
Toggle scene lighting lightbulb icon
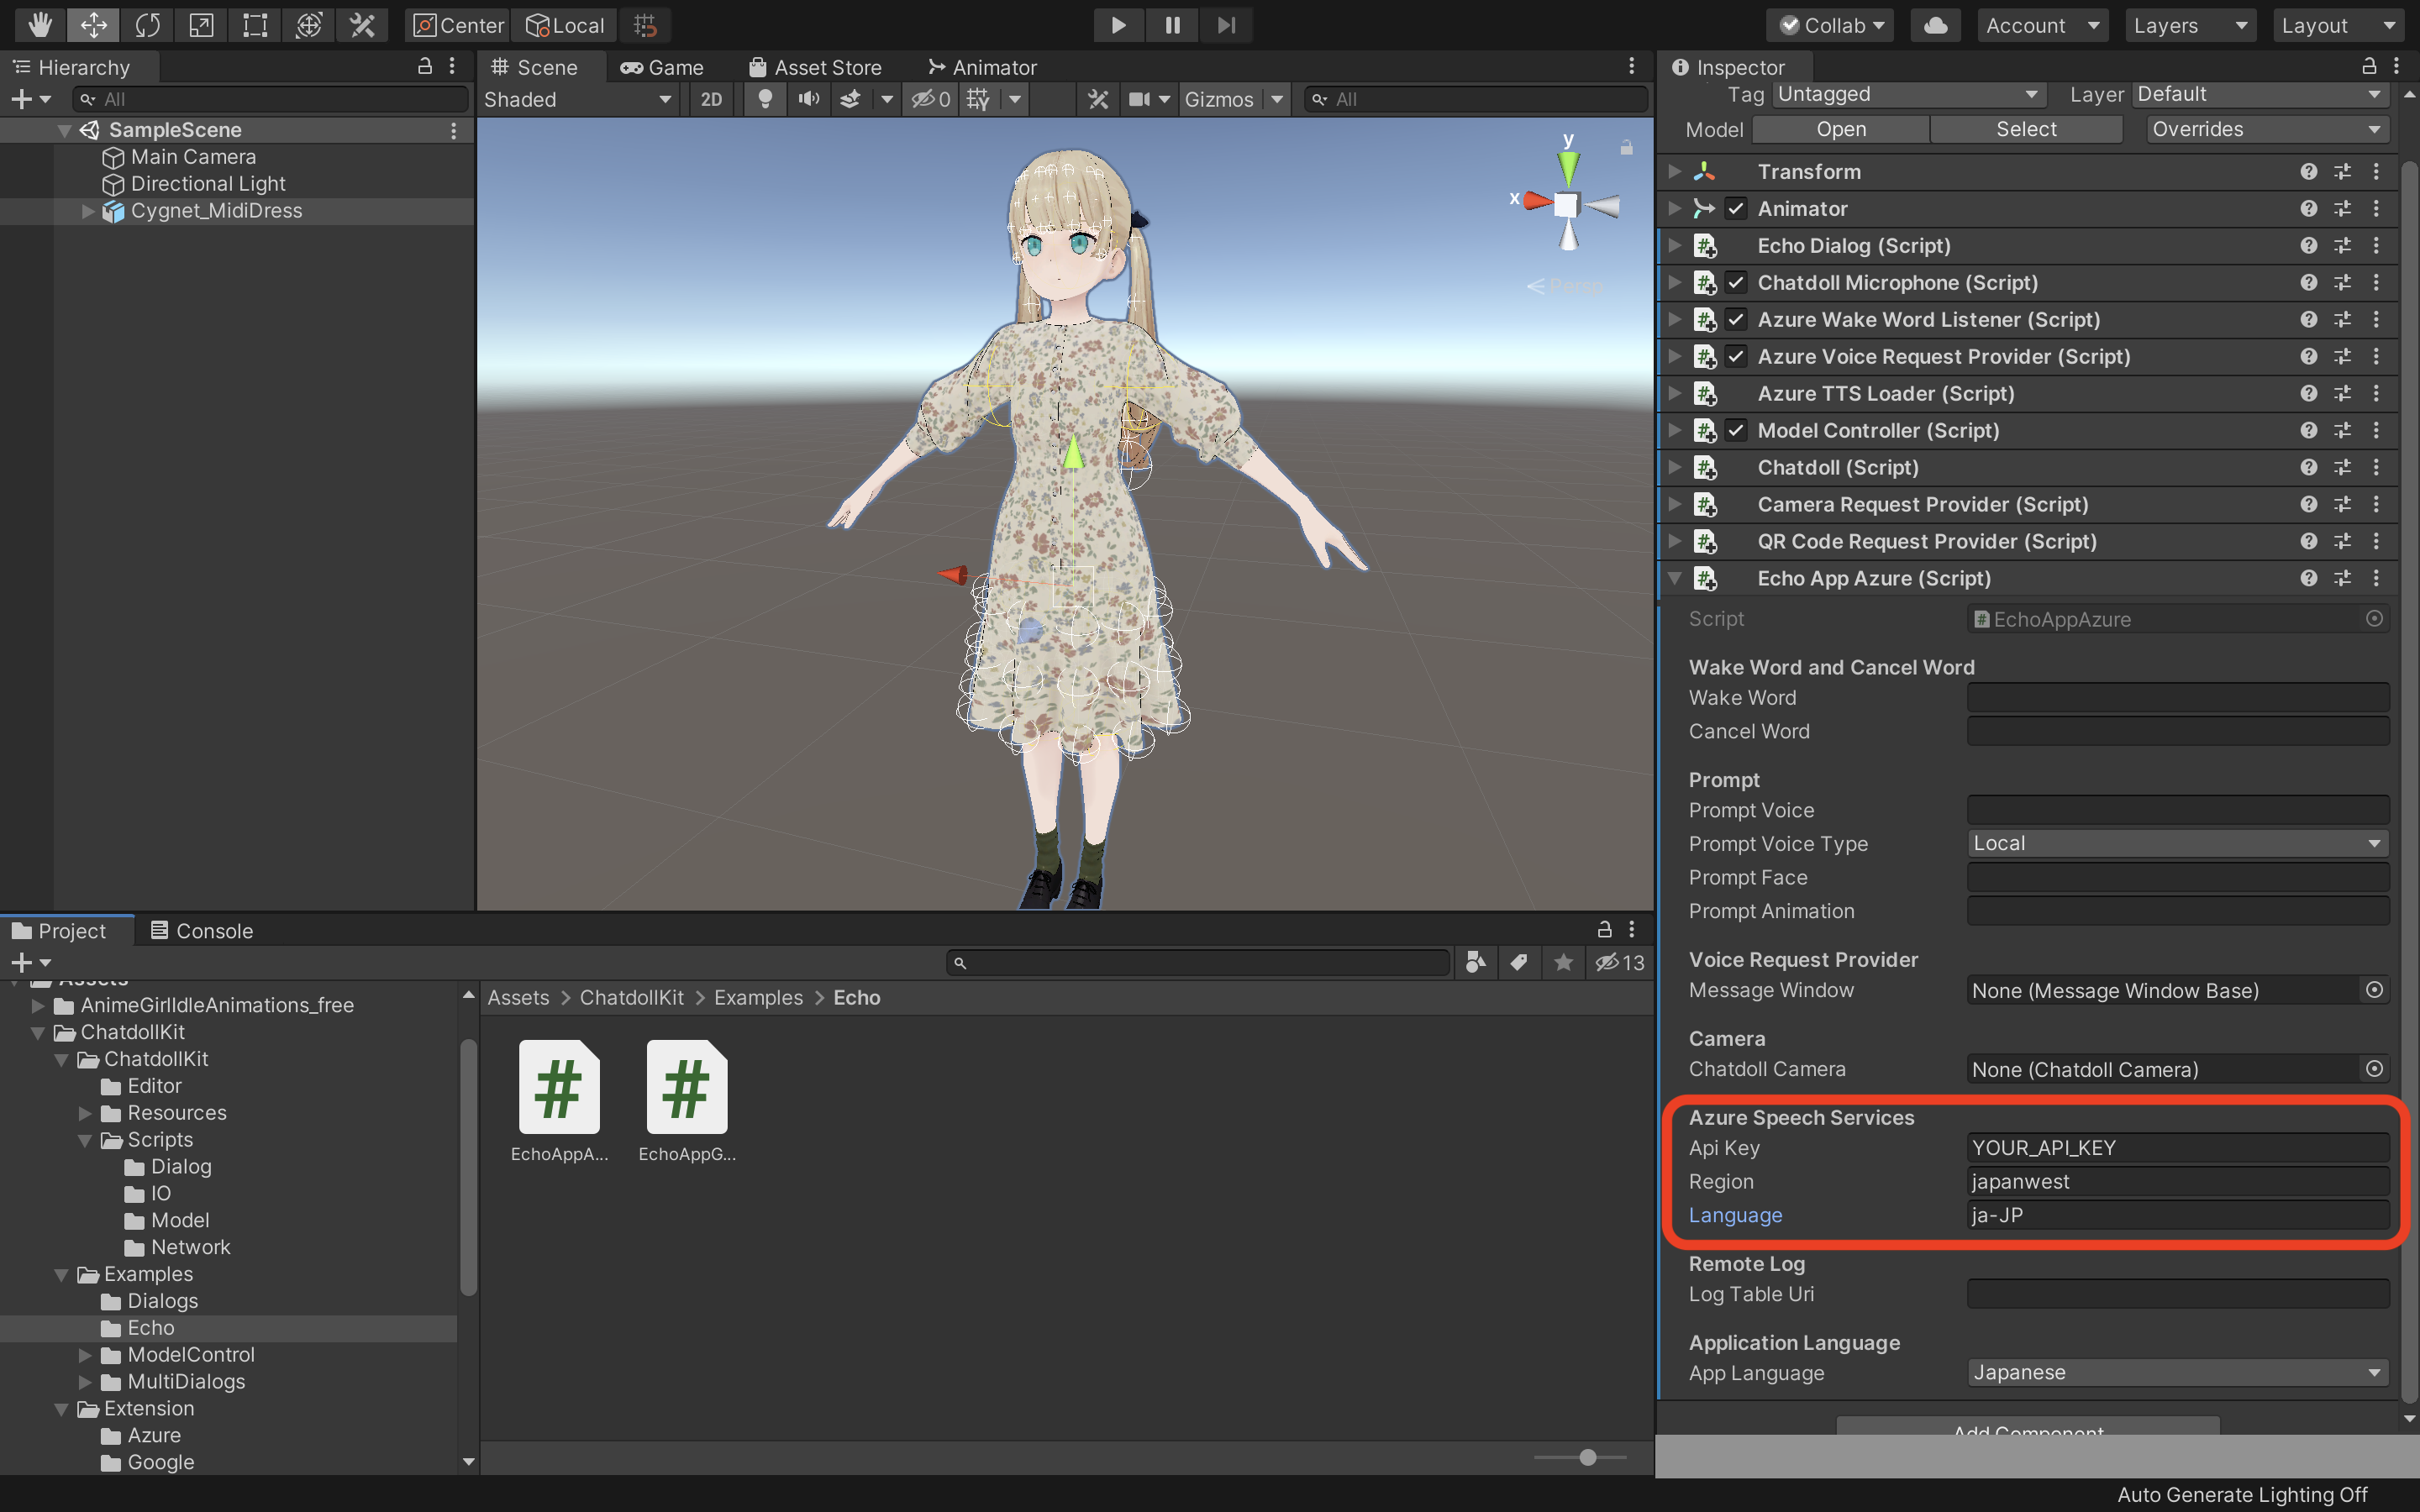[x=765, y=99]
